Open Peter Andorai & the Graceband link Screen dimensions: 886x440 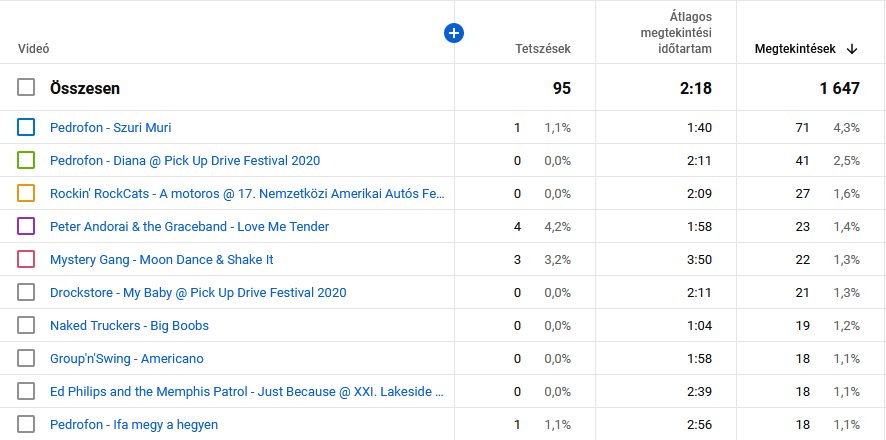(x=189, y=227)
